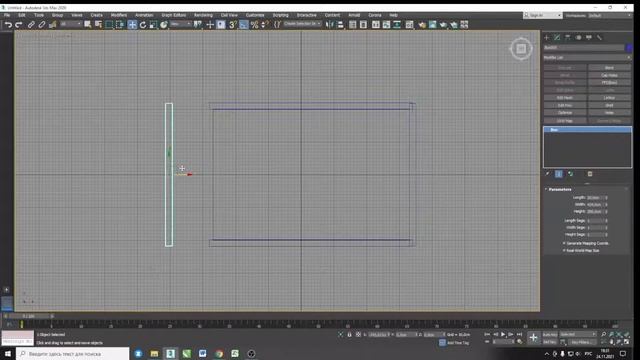Click the ViewCube in the viewport

[521, 49]
